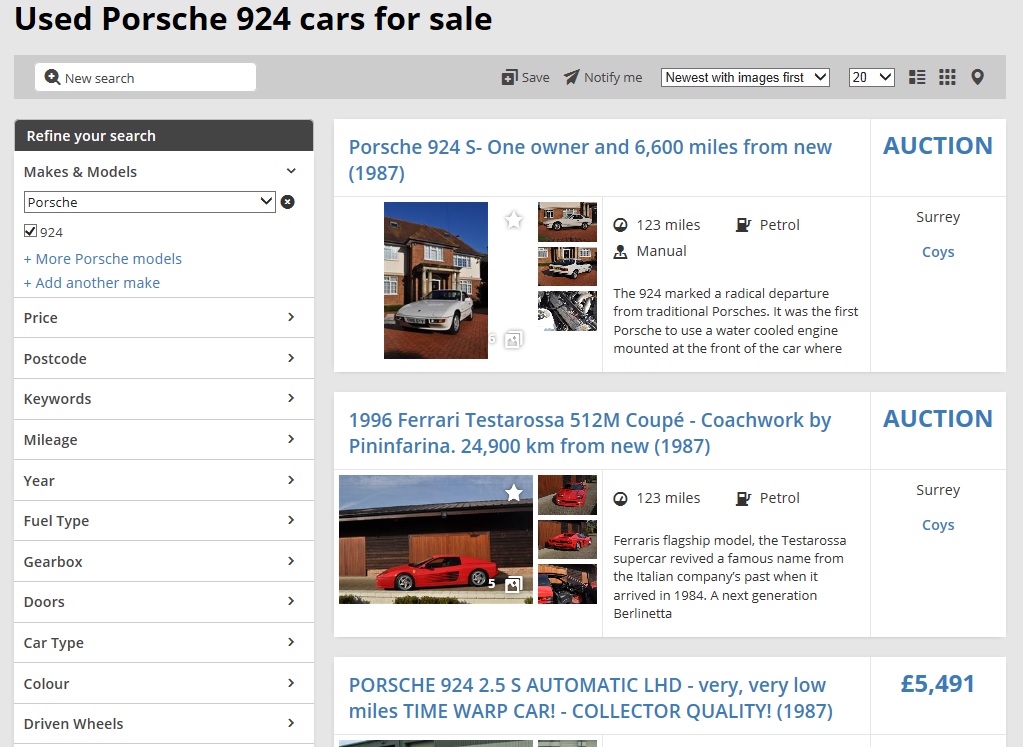
Task: Collapse the Makes & Models section
Action: 291,172
